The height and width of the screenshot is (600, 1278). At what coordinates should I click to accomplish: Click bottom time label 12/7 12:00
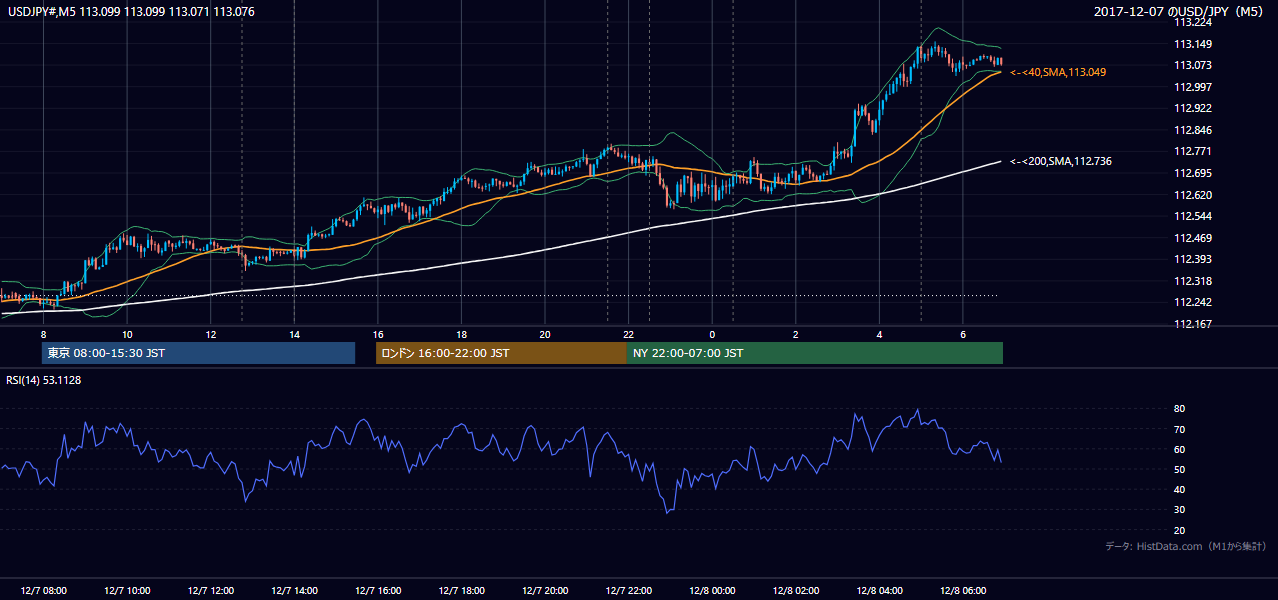211,591
